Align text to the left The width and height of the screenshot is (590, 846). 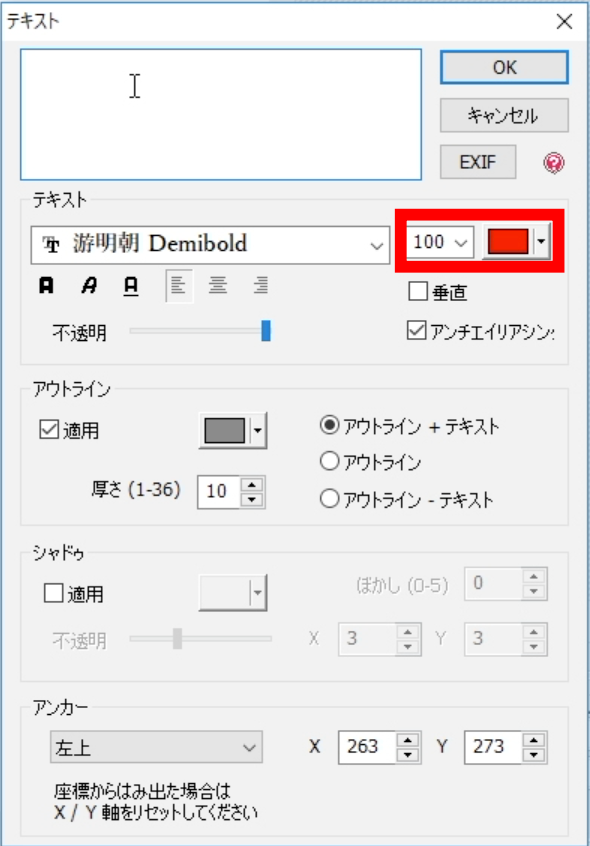pos(179,285)
